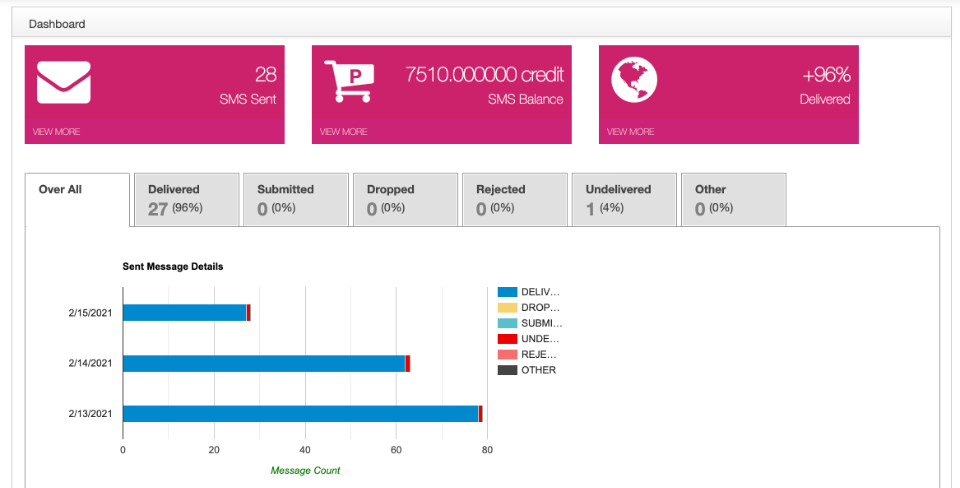960x488 pixels.
Task: Click the shopping cart icon on SMS Balance card
Action: 348,81
